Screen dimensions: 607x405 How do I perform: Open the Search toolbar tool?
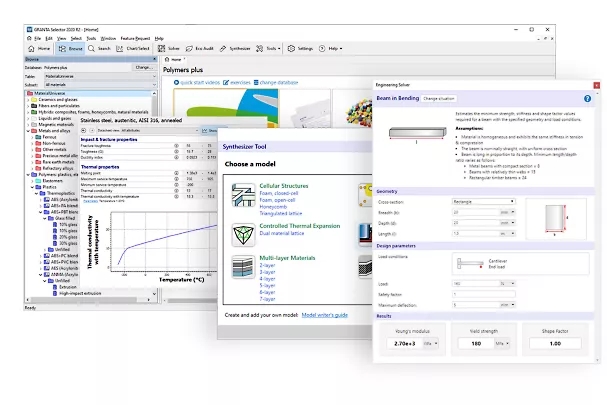point(99,48)
